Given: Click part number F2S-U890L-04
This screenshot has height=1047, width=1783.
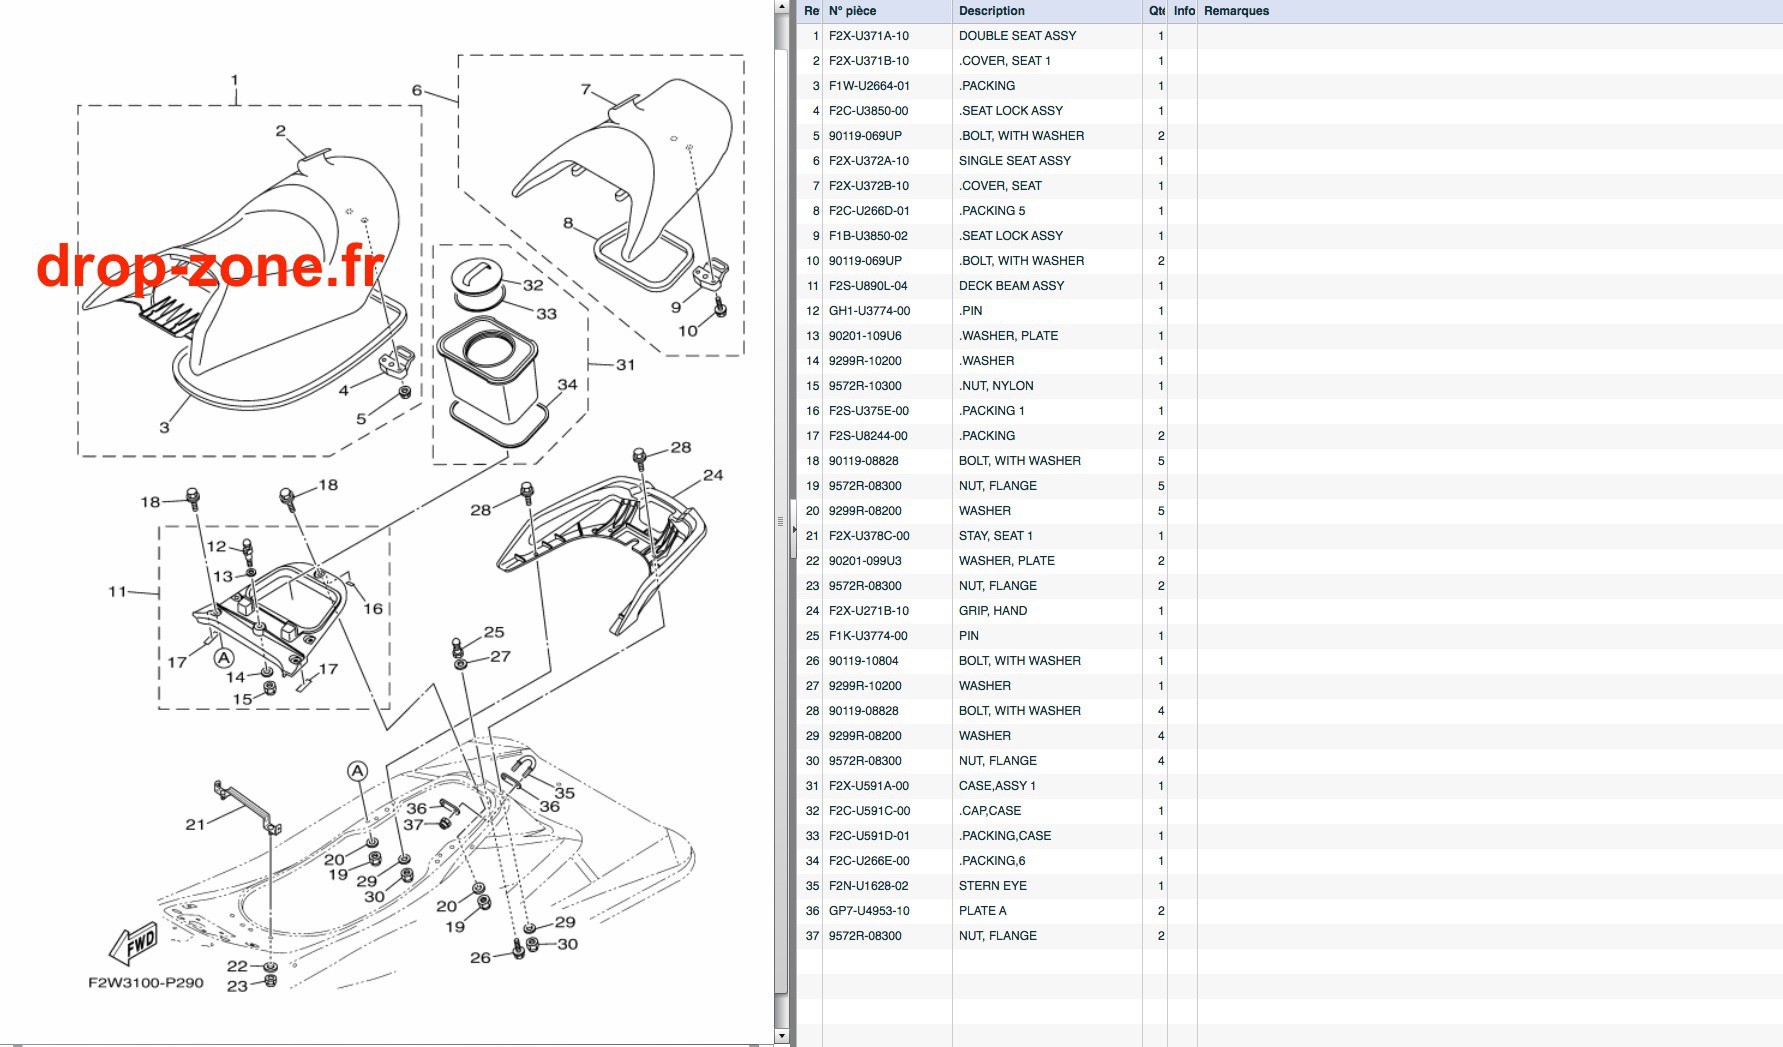Looking at the screenshot, I should click(868, 286).
